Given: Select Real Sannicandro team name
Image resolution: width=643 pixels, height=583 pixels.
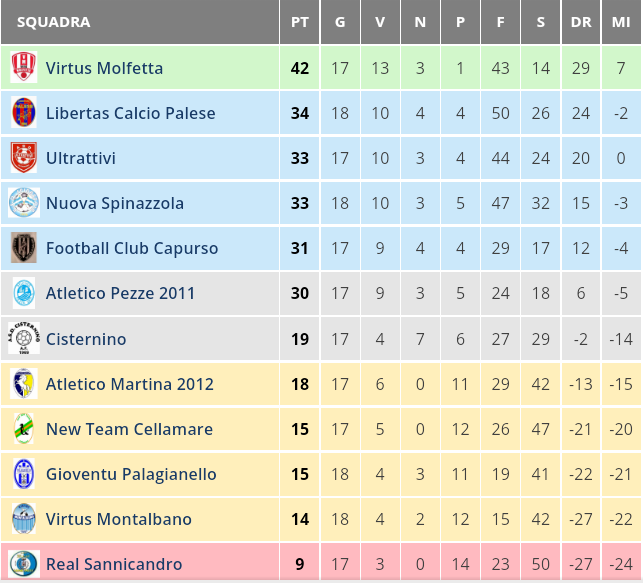Looking at the screenshot, I should coord(114,564).
